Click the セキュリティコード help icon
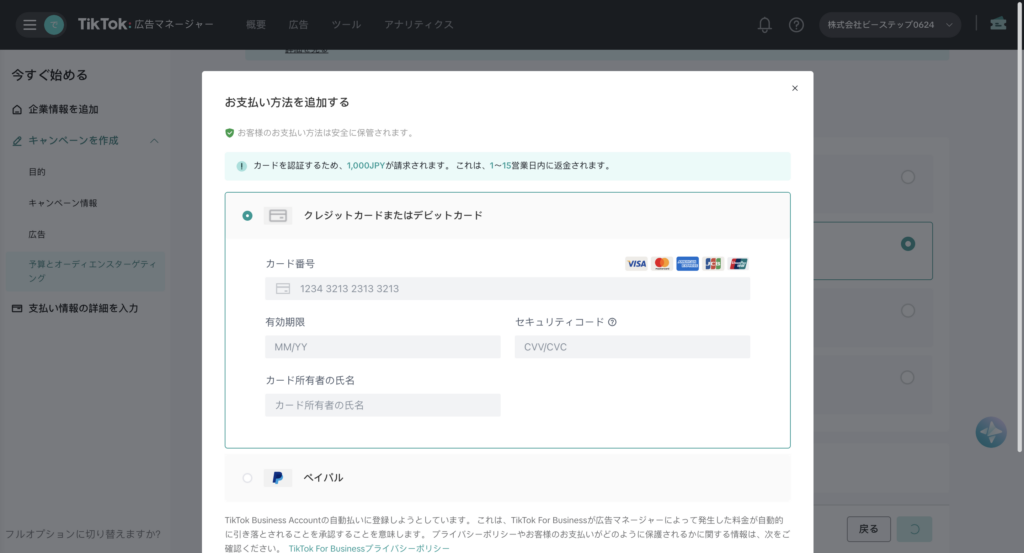 612,322
